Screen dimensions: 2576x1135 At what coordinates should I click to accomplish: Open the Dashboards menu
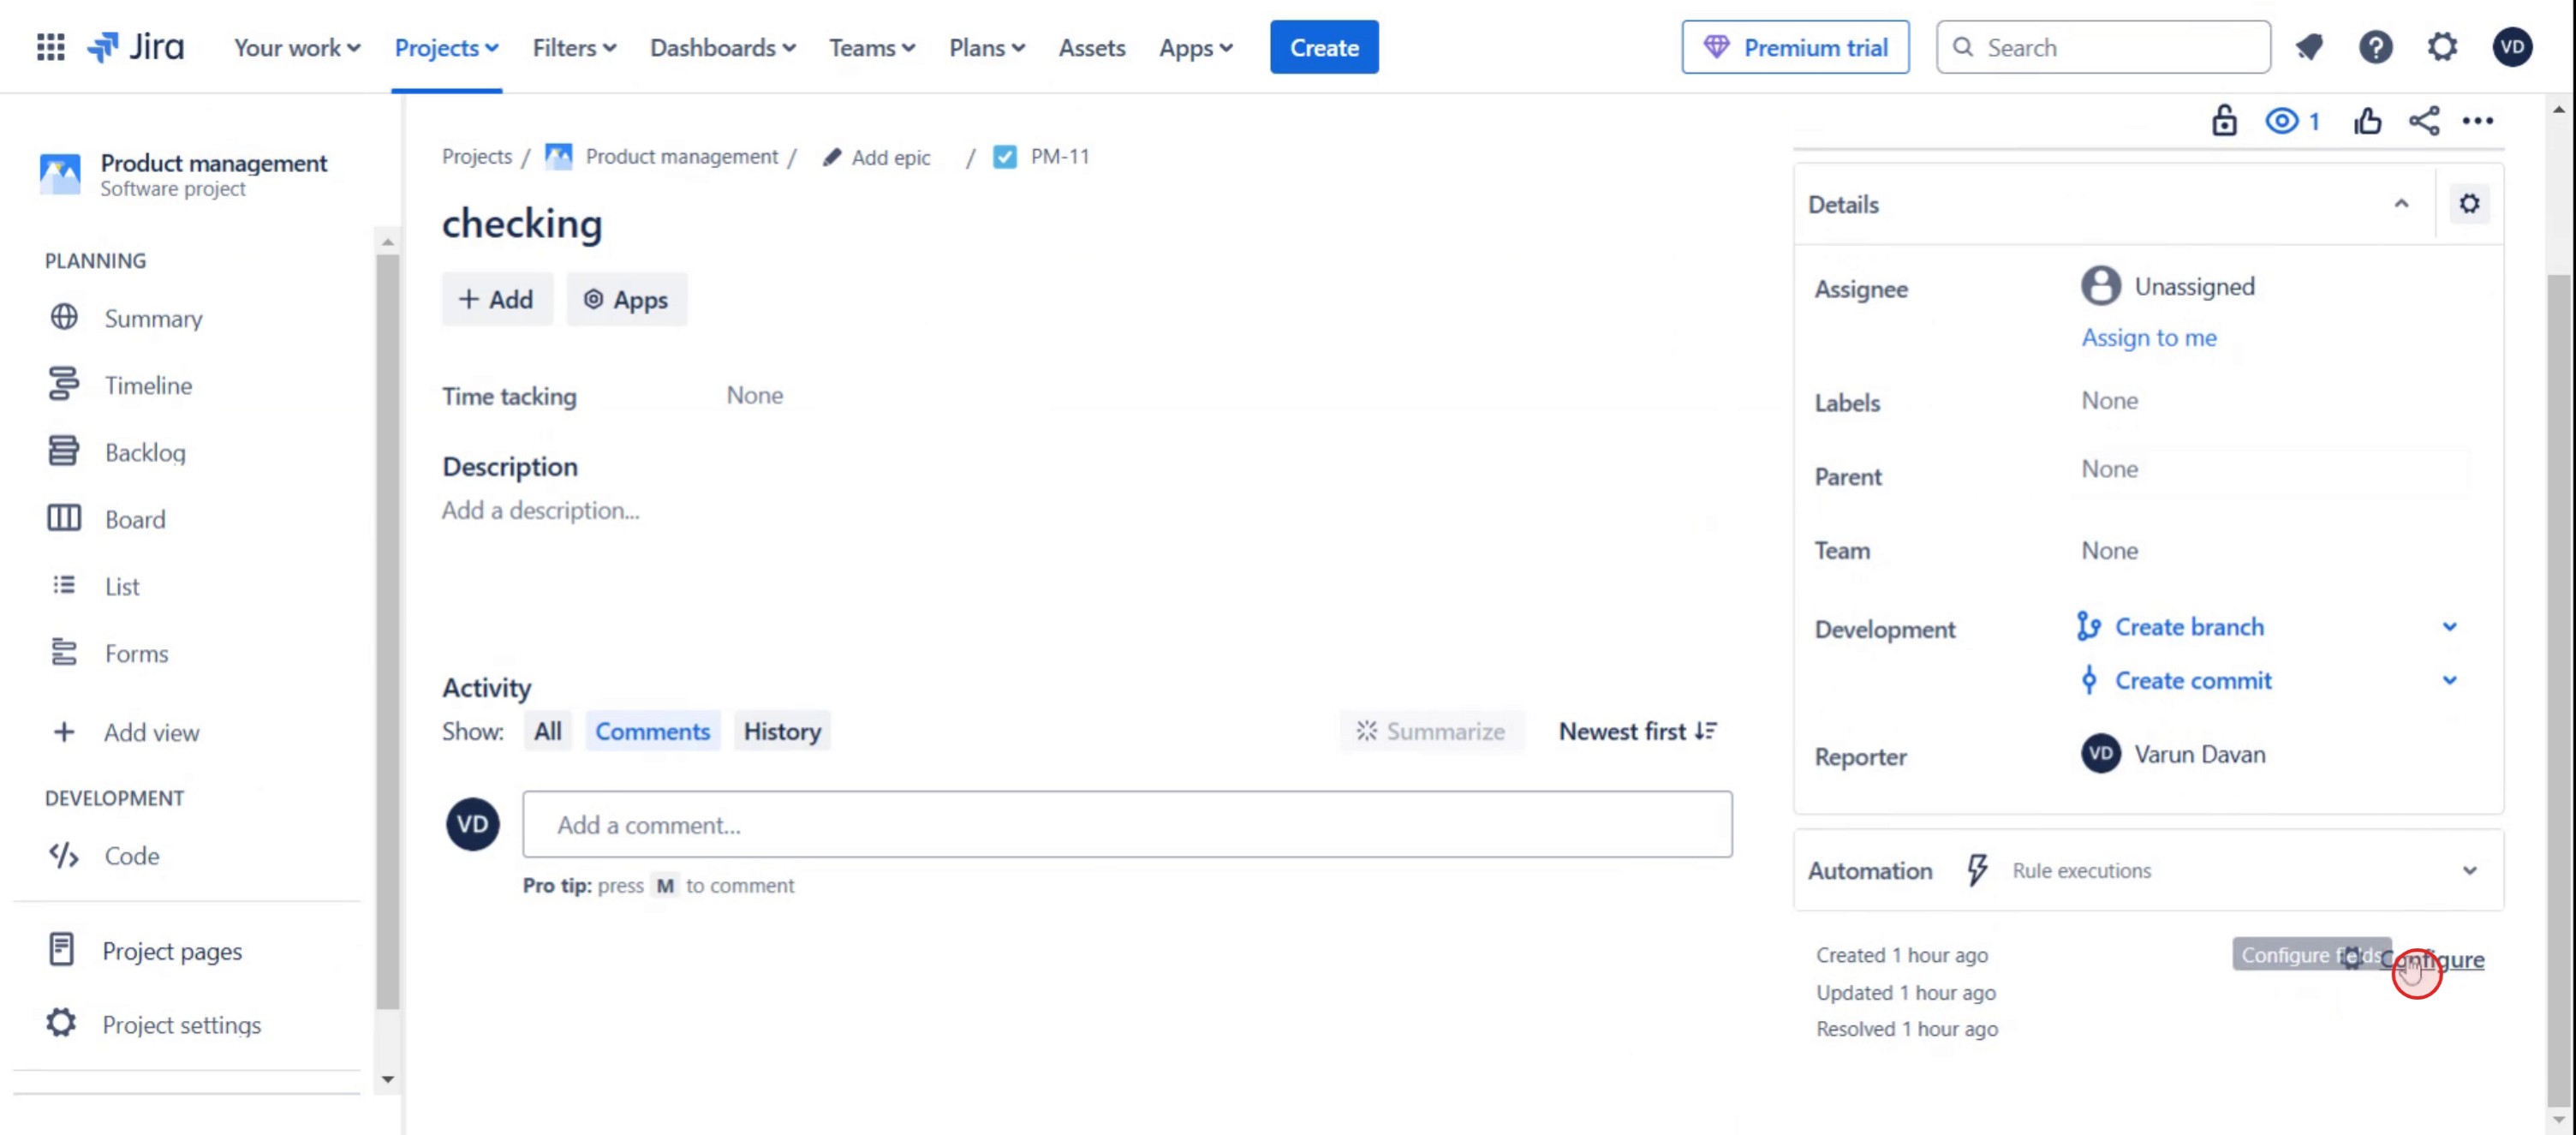(x=722, y=47)
